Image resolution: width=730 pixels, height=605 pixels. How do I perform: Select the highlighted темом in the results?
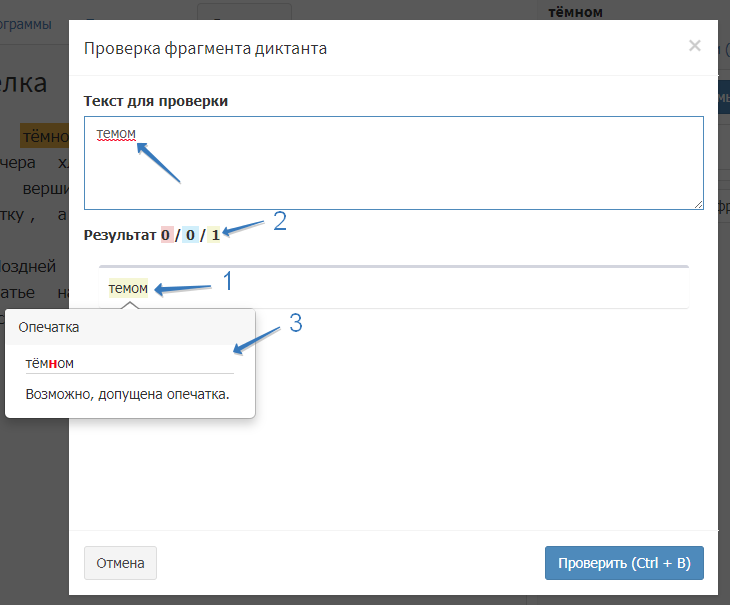click(x=128, y=289)
